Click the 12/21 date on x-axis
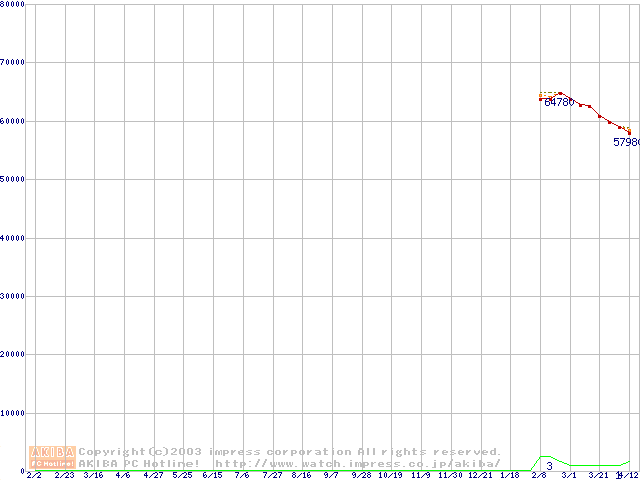The image size is (640, 480). pos(480,475)
